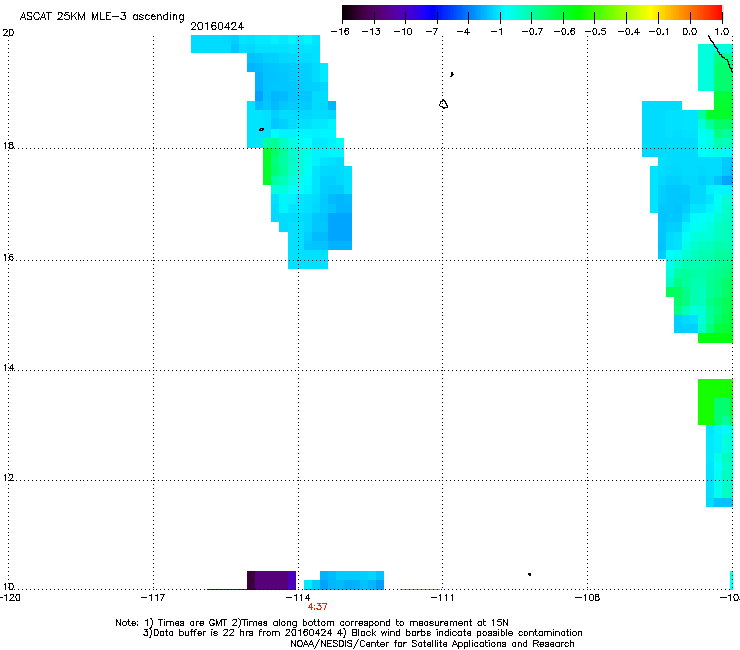Click the "ASCAT 25KM MLE-3 ascending" plot title

point(102,17)
